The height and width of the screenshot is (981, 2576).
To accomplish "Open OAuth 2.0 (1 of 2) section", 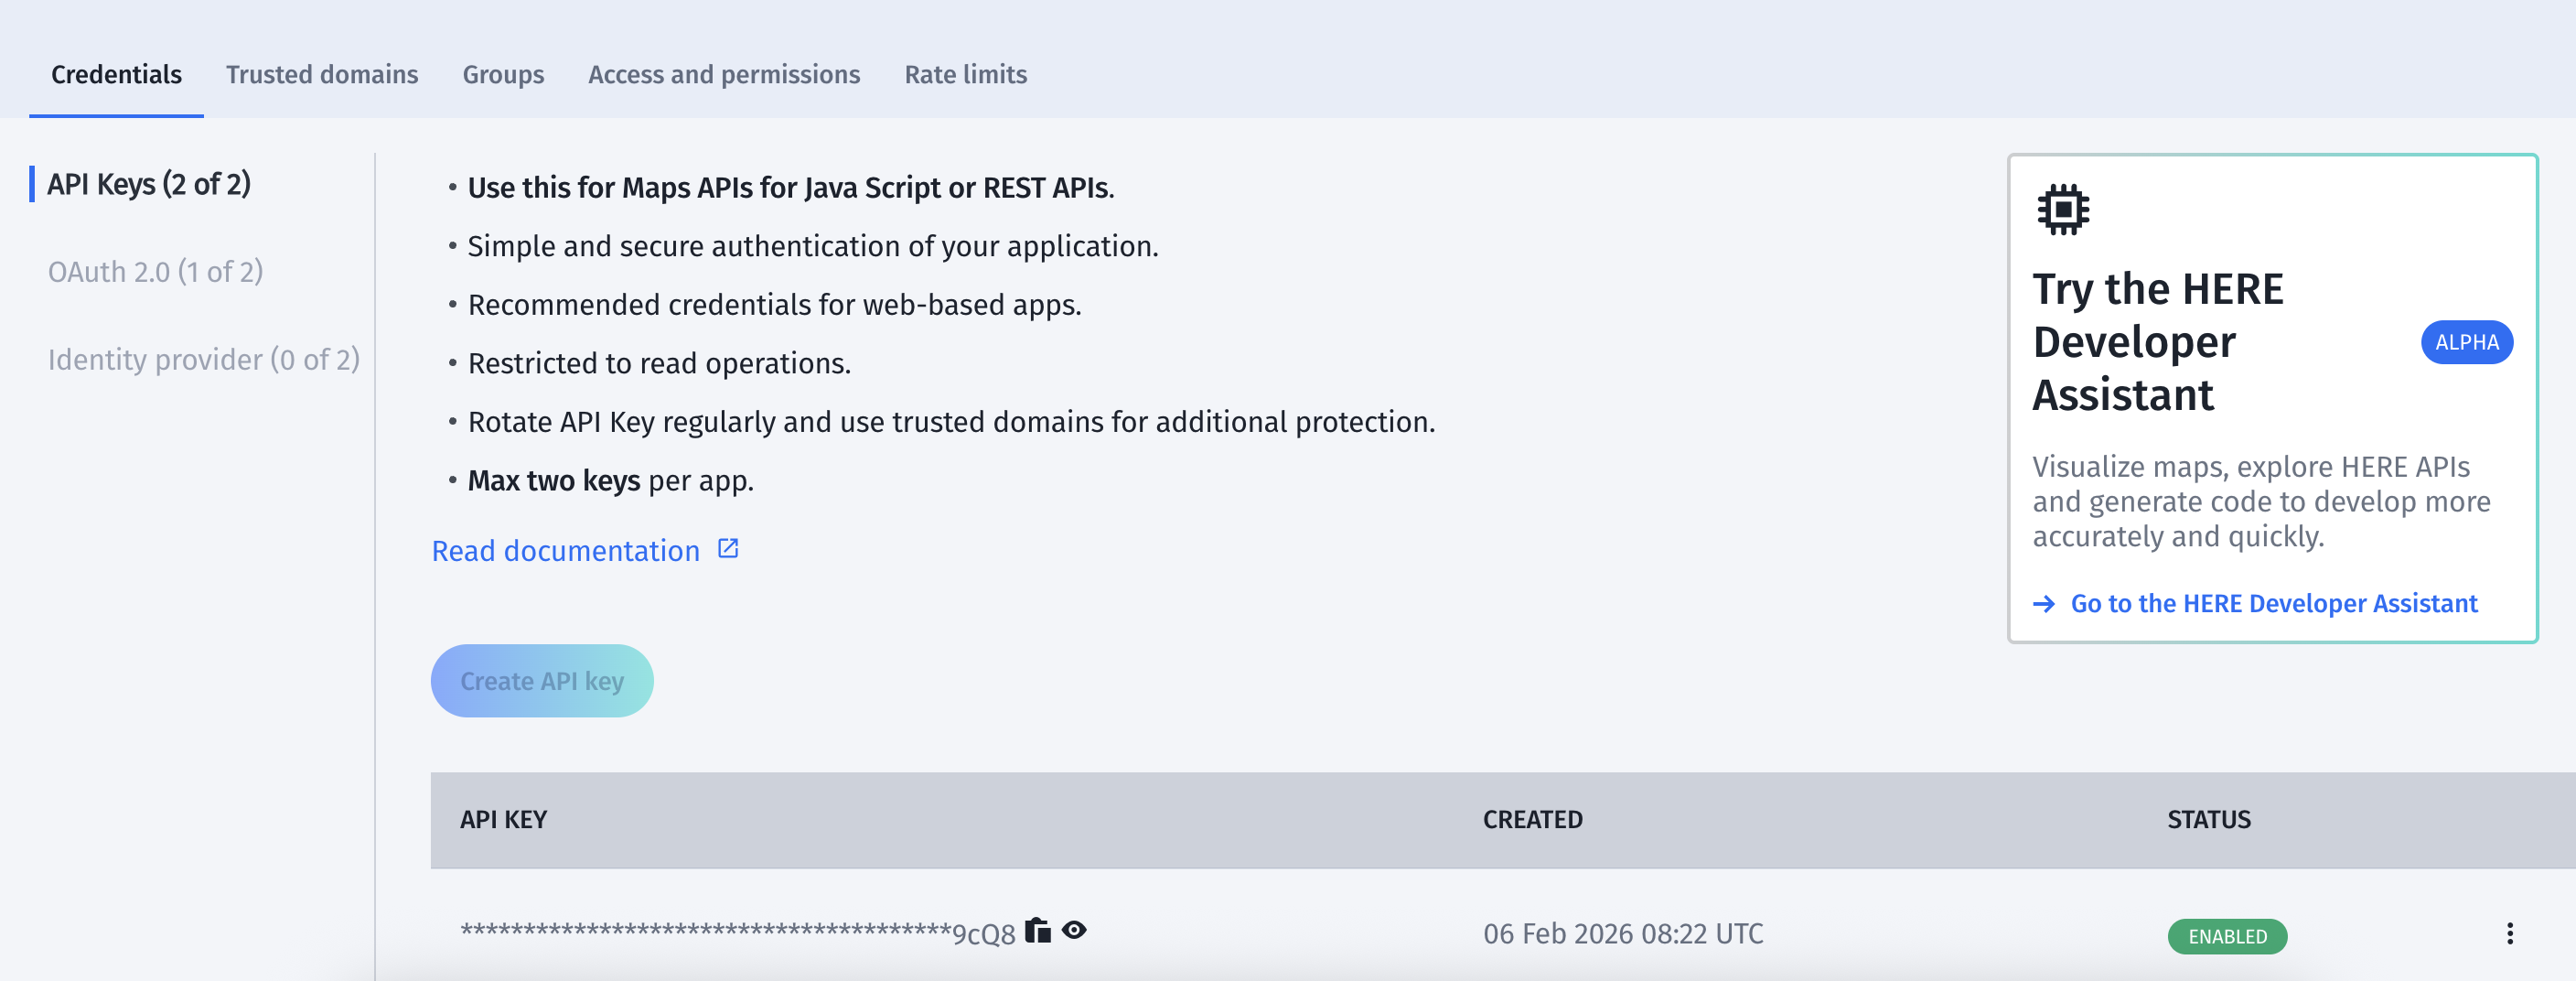I will pyautogui.click(x=155, y=271).
